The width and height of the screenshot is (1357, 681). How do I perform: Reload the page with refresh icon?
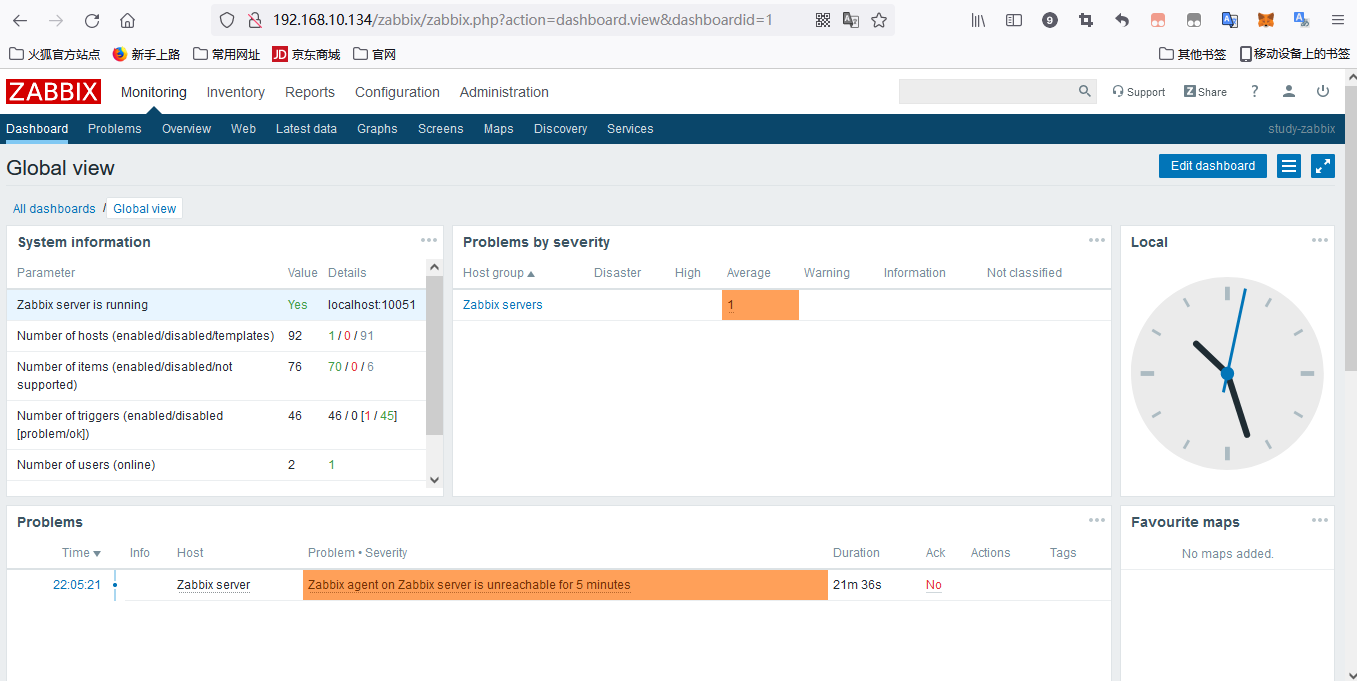coord(92,20)
